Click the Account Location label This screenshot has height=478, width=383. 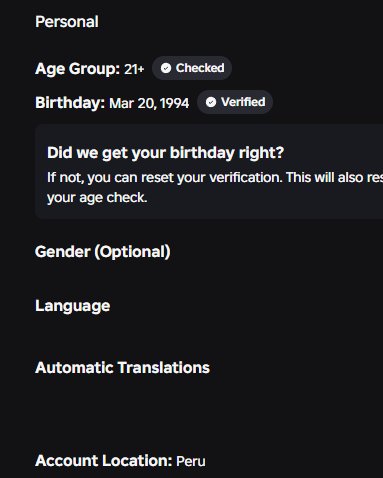104,461
